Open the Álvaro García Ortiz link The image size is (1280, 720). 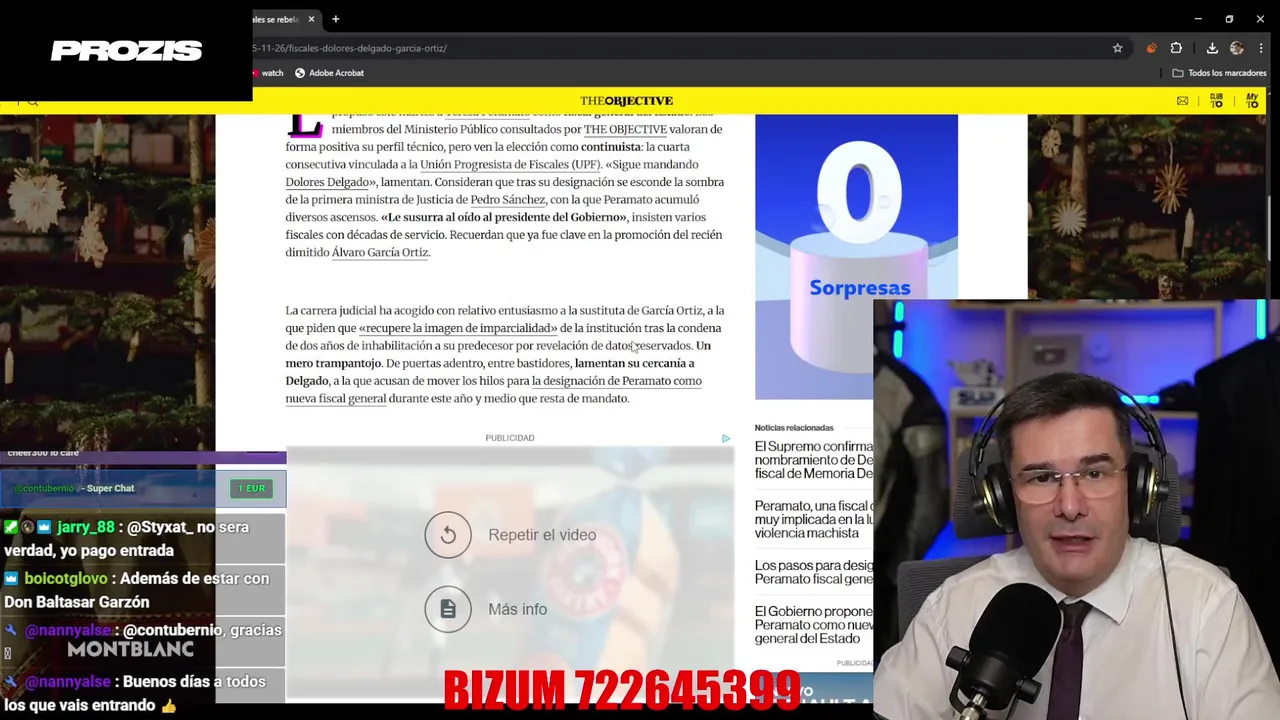379,253
